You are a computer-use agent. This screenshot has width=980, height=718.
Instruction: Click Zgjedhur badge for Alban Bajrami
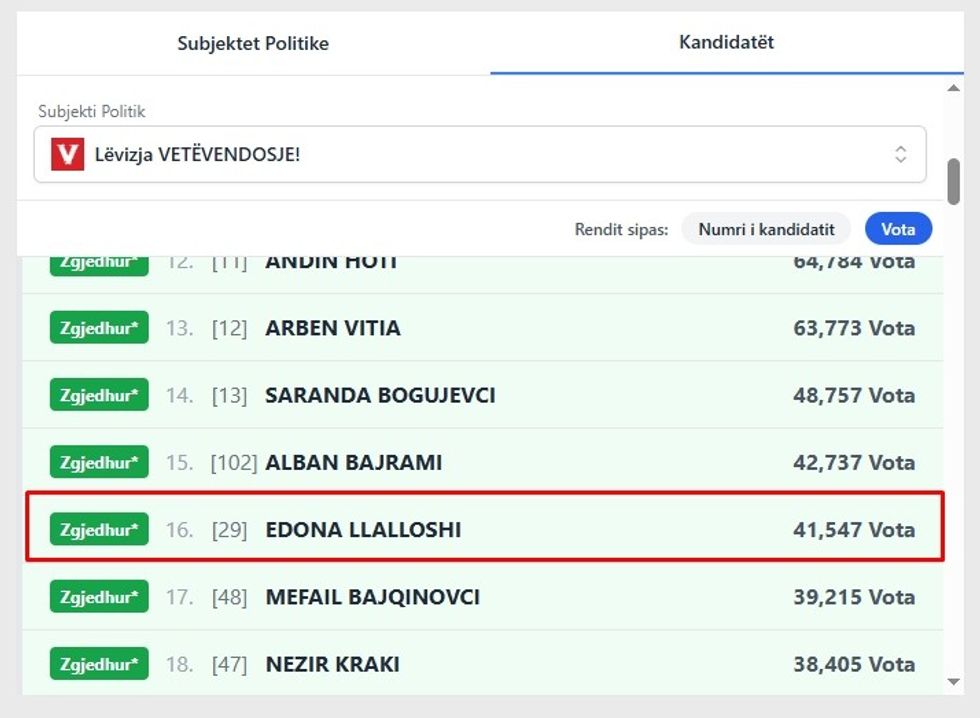coord(99,462)
